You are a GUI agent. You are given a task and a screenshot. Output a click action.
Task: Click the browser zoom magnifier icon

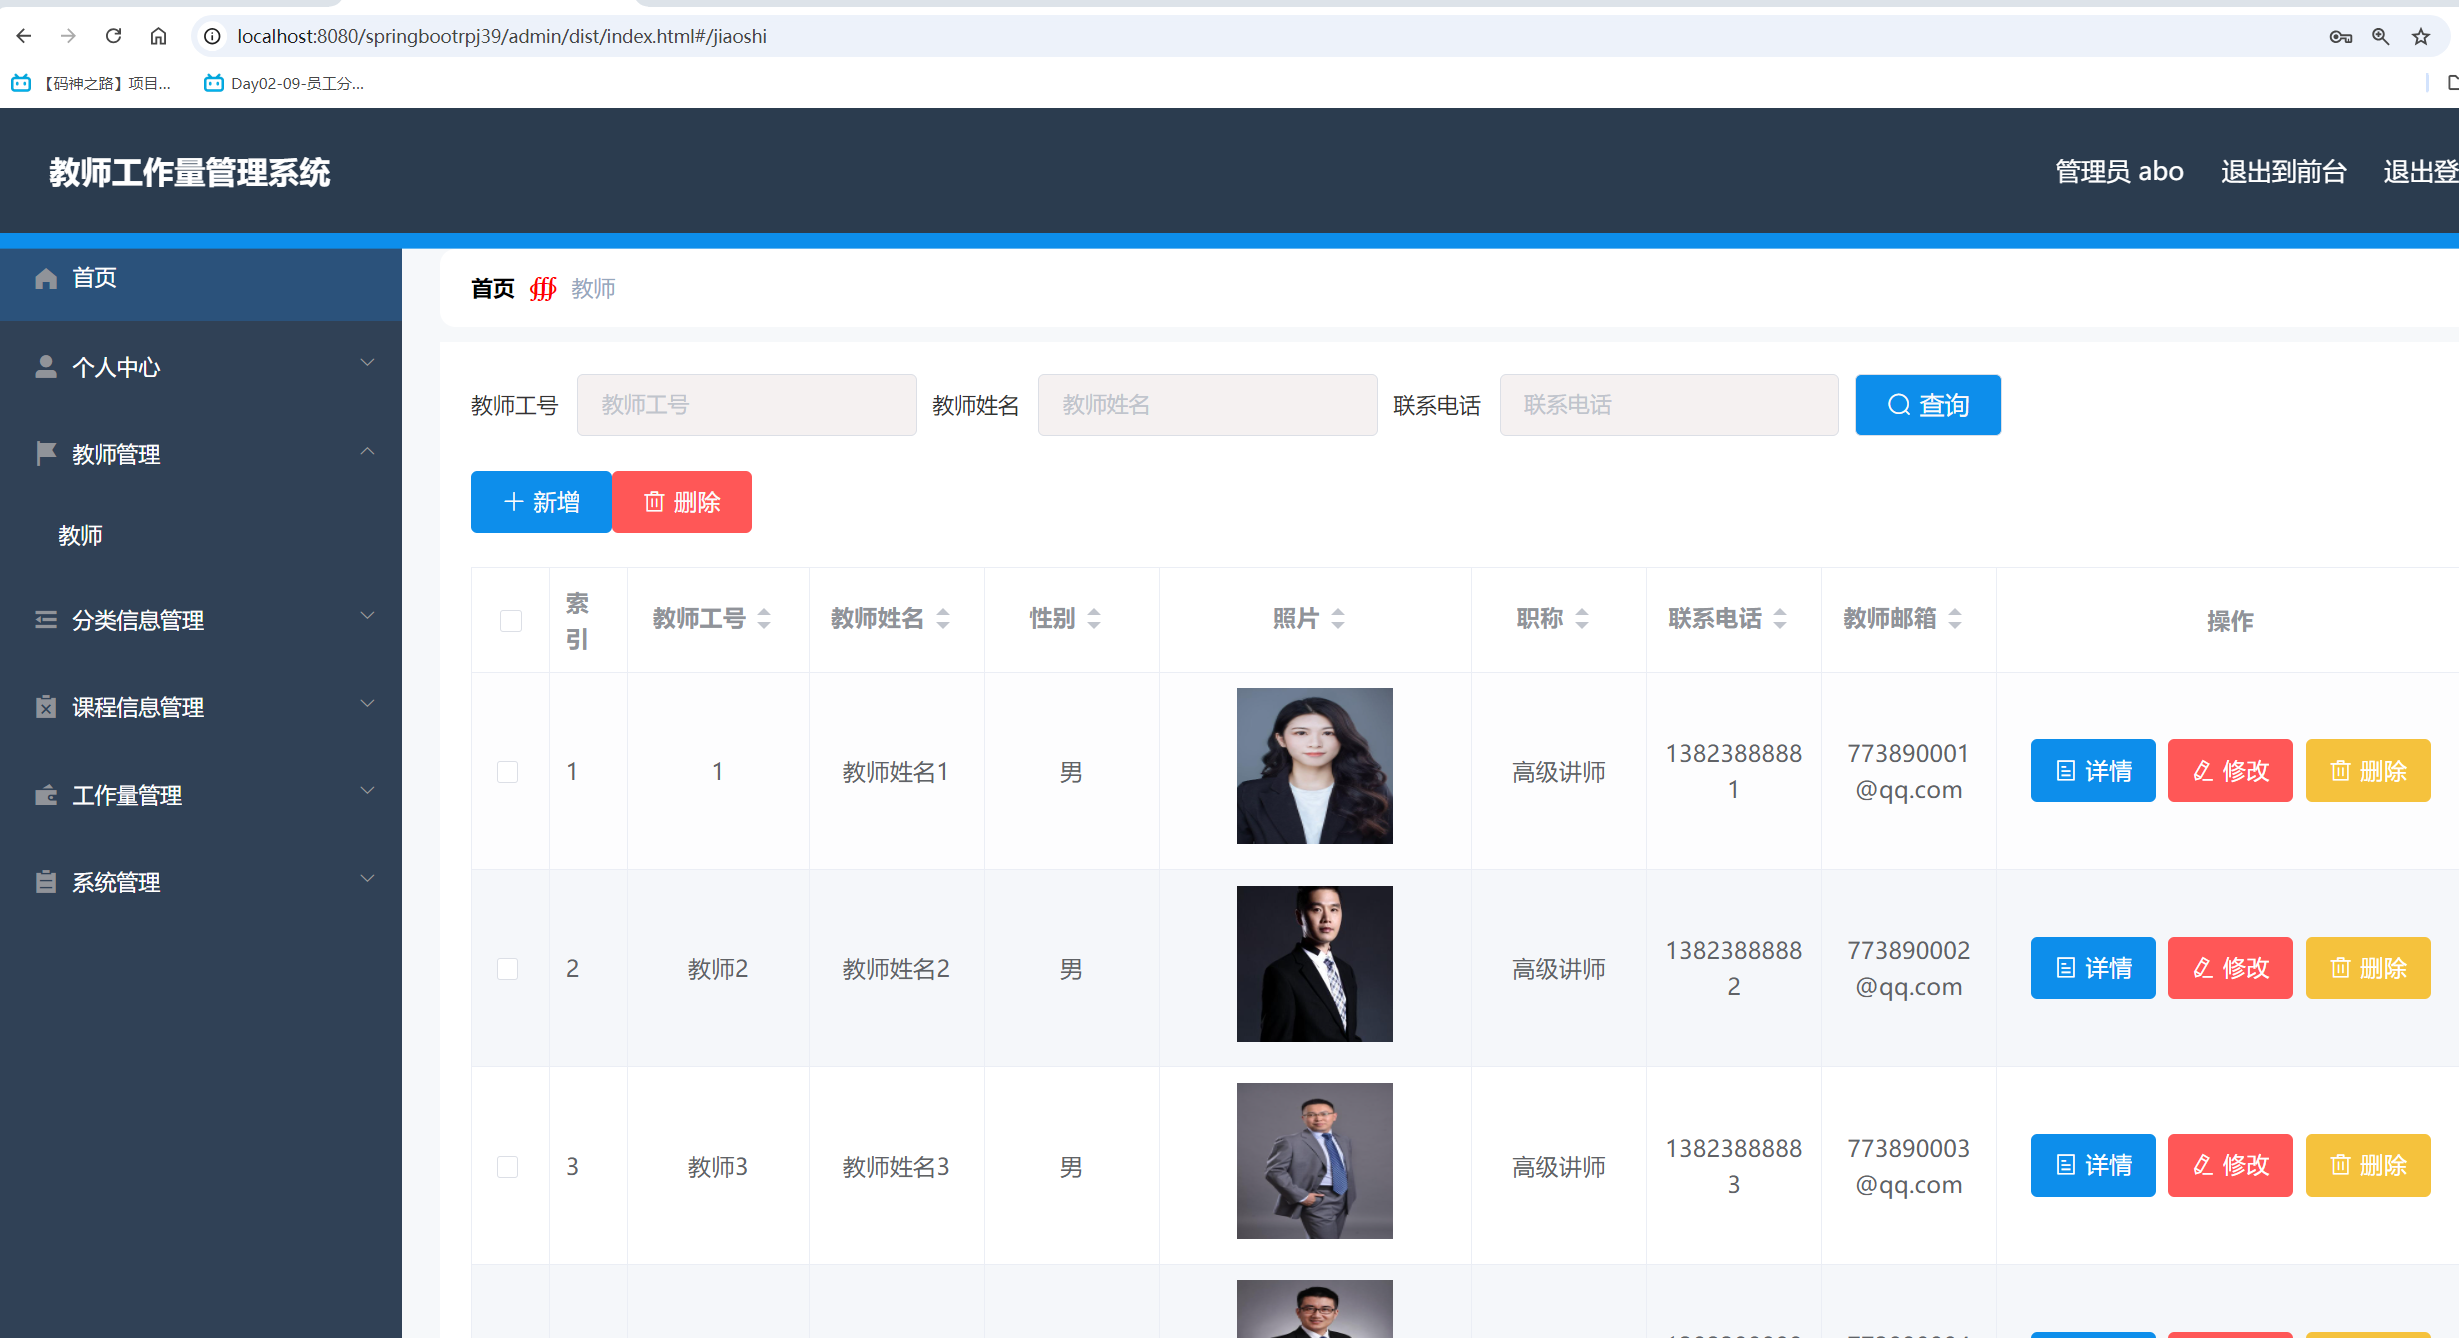click(x=2380, y=37)
